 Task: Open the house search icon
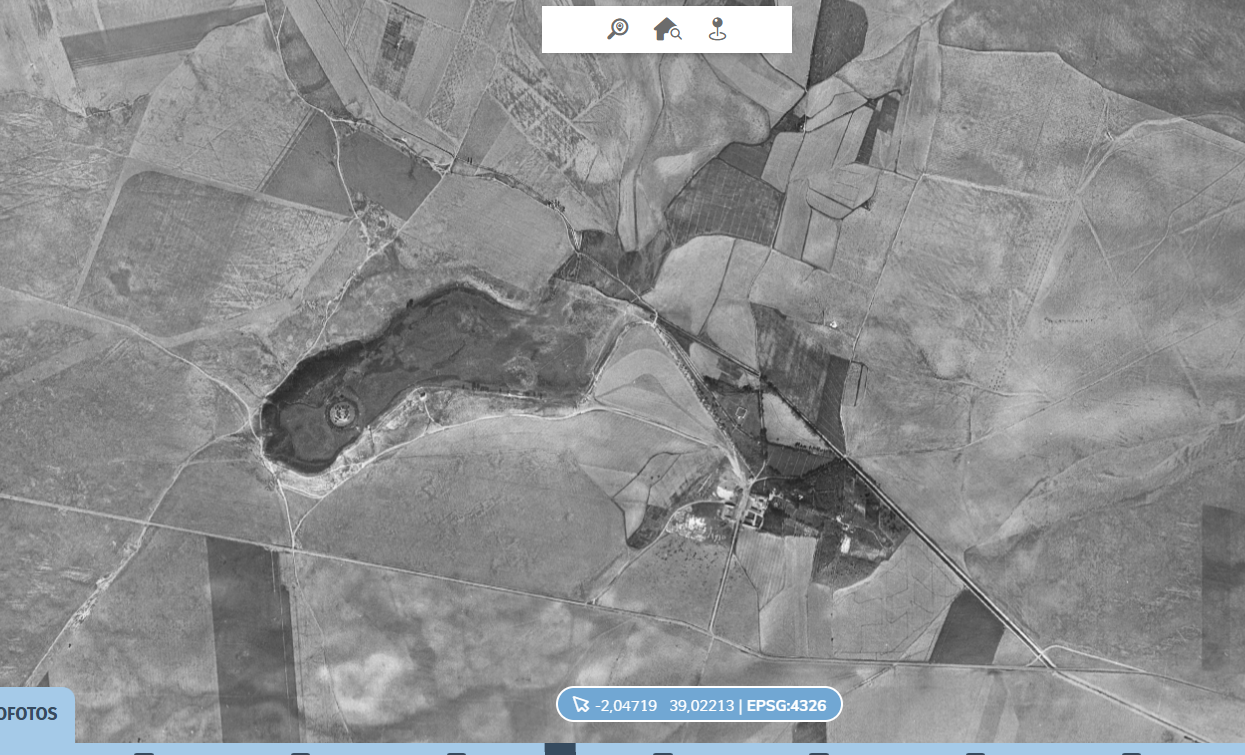pyautogui.click(x=667, y=29)
